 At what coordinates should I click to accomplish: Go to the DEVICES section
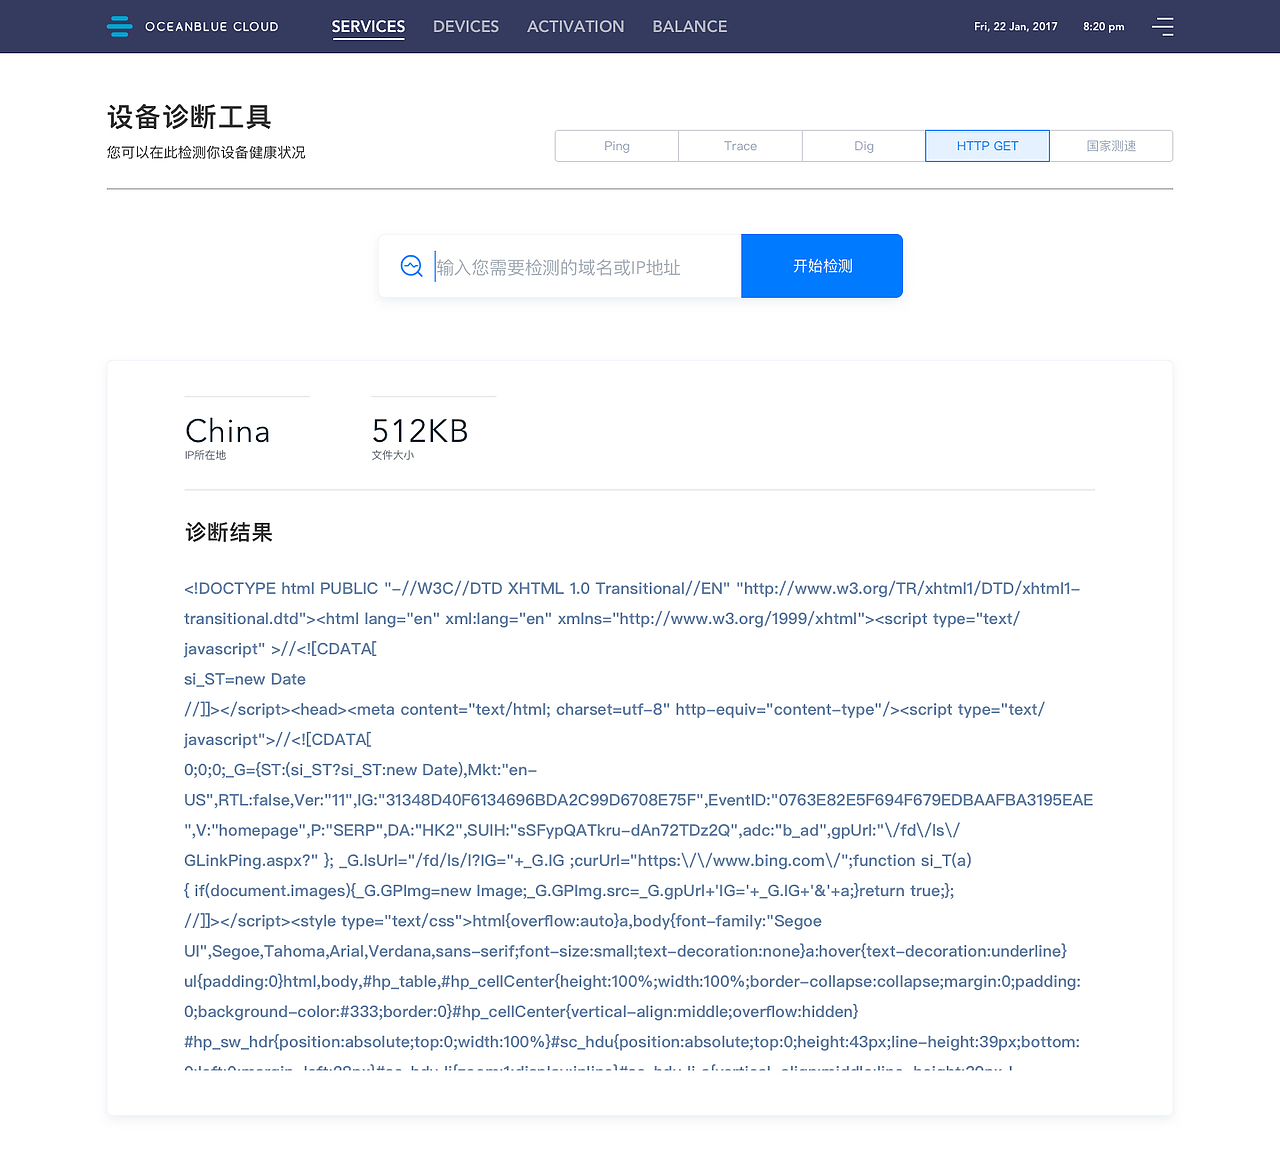pyautogui.click(x=466, y=27)
